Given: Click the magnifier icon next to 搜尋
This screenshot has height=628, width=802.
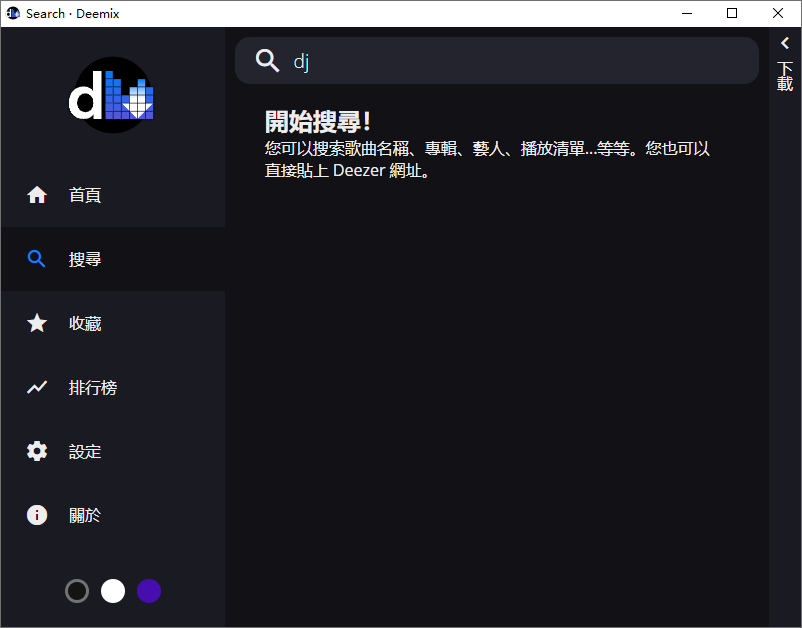Looking at the screenshot, I should click(37, 259).
